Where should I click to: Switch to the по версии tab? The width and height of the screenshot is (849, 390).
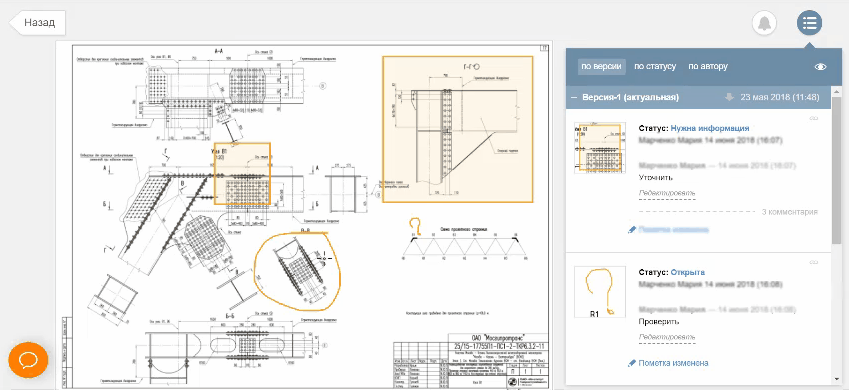click(x=602, y=67)
